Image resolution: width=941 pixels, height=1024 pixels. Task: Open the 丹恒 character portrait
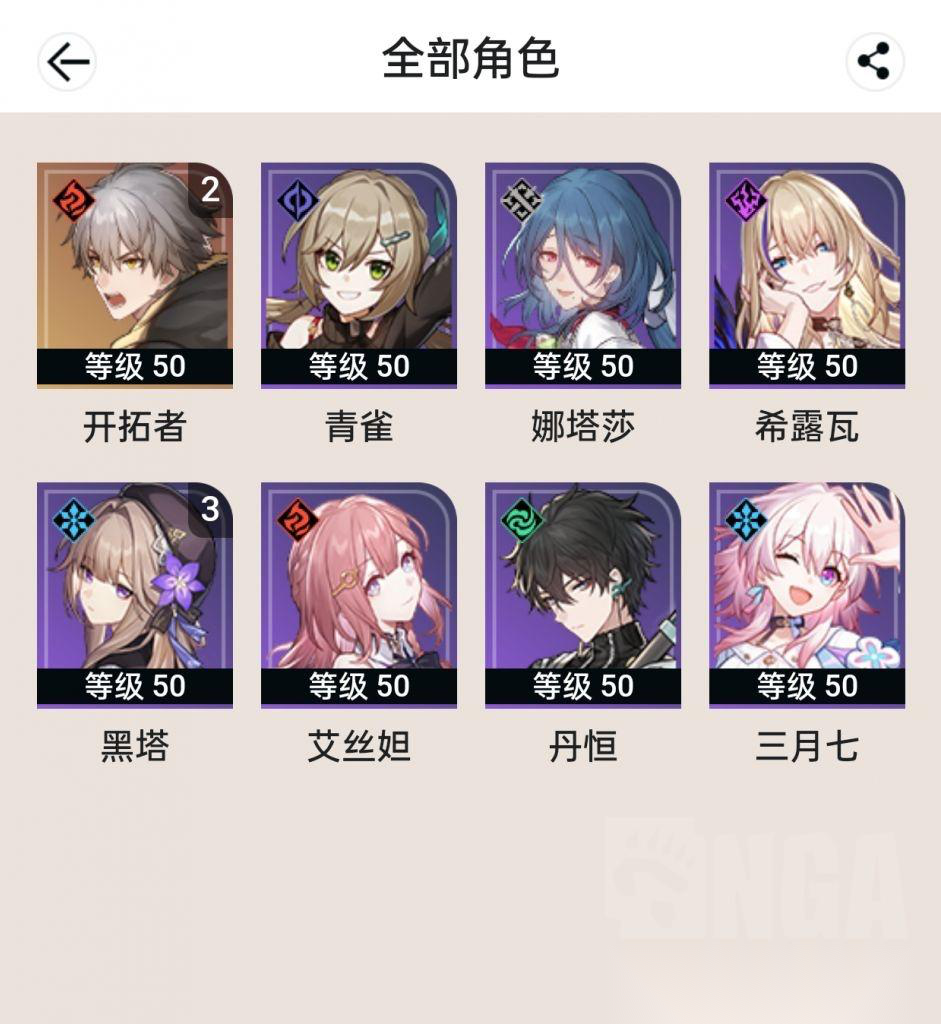click(582, 595)
